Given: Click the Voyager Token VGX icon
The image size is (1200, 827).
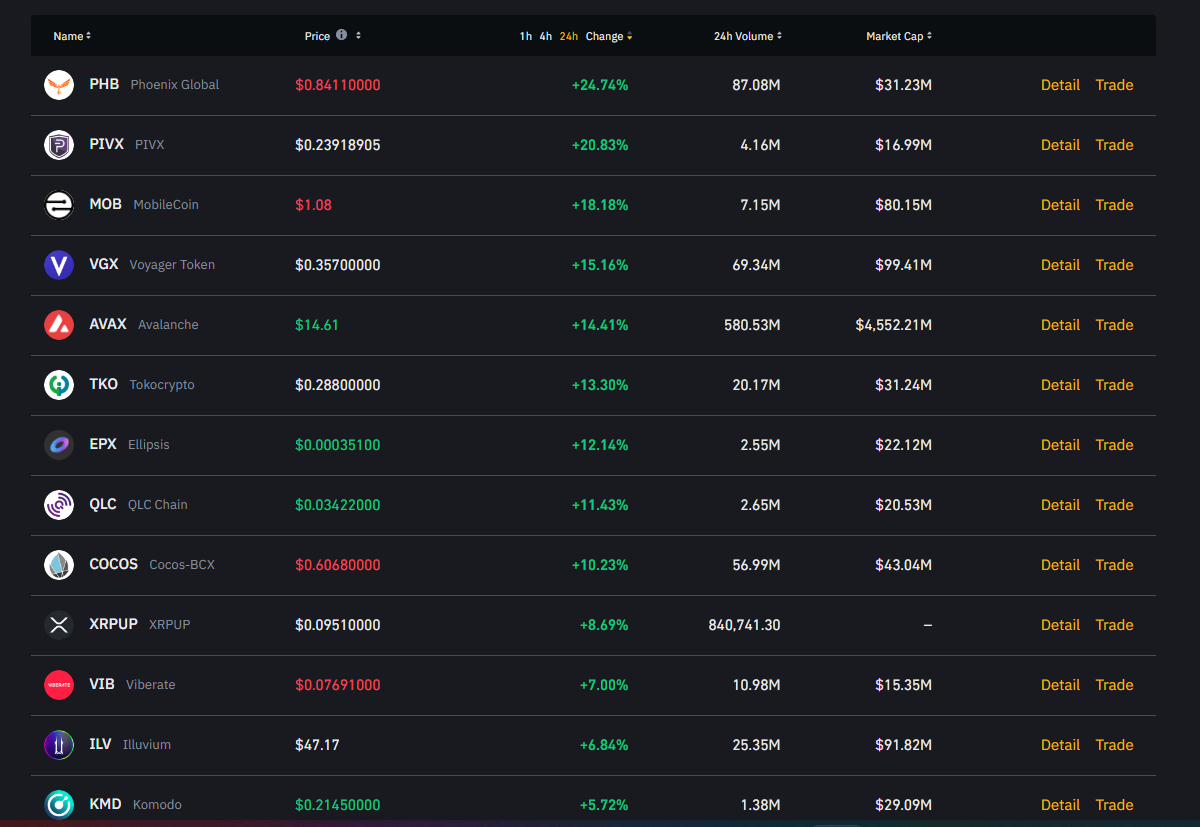Looking at the screenshot, I should point(59,265).
